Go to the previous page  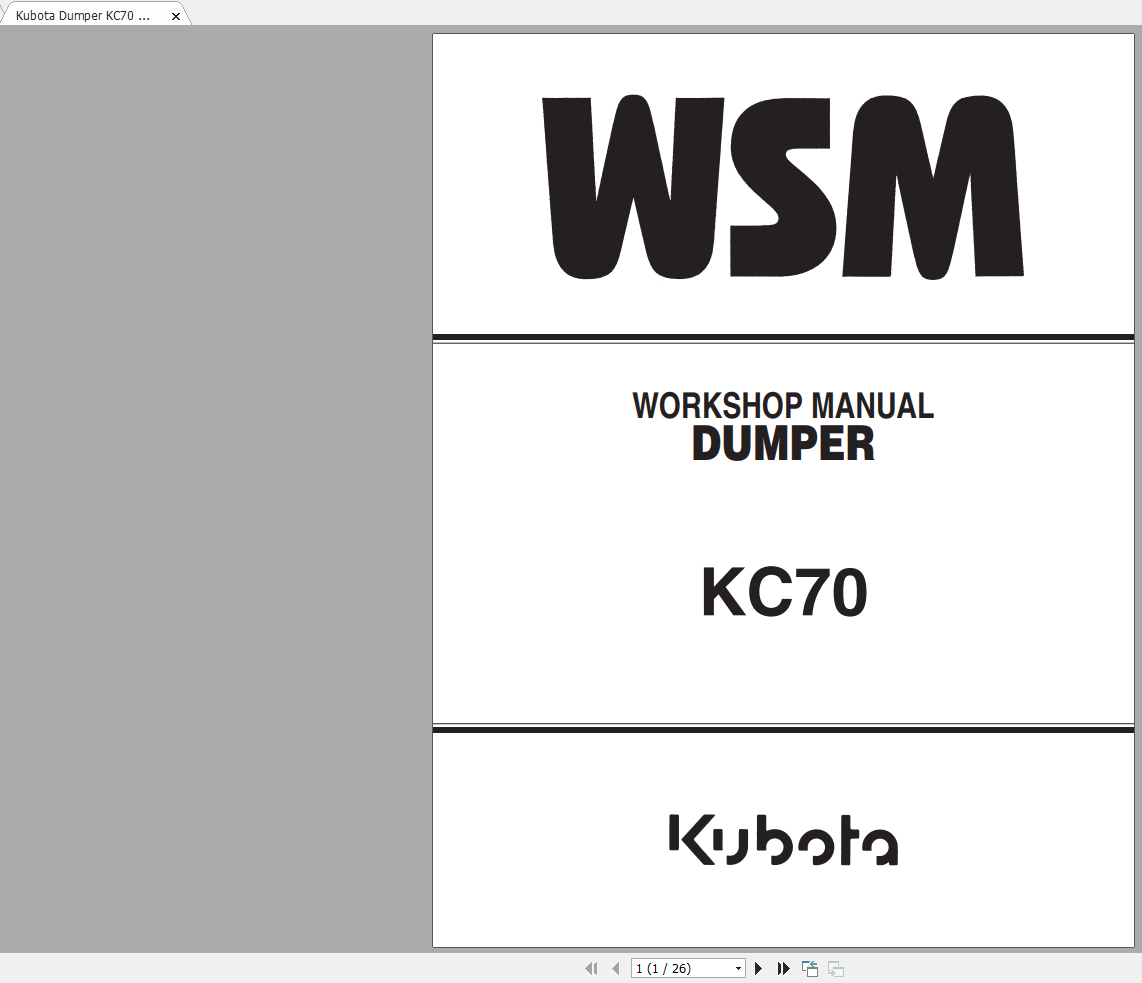616,968
